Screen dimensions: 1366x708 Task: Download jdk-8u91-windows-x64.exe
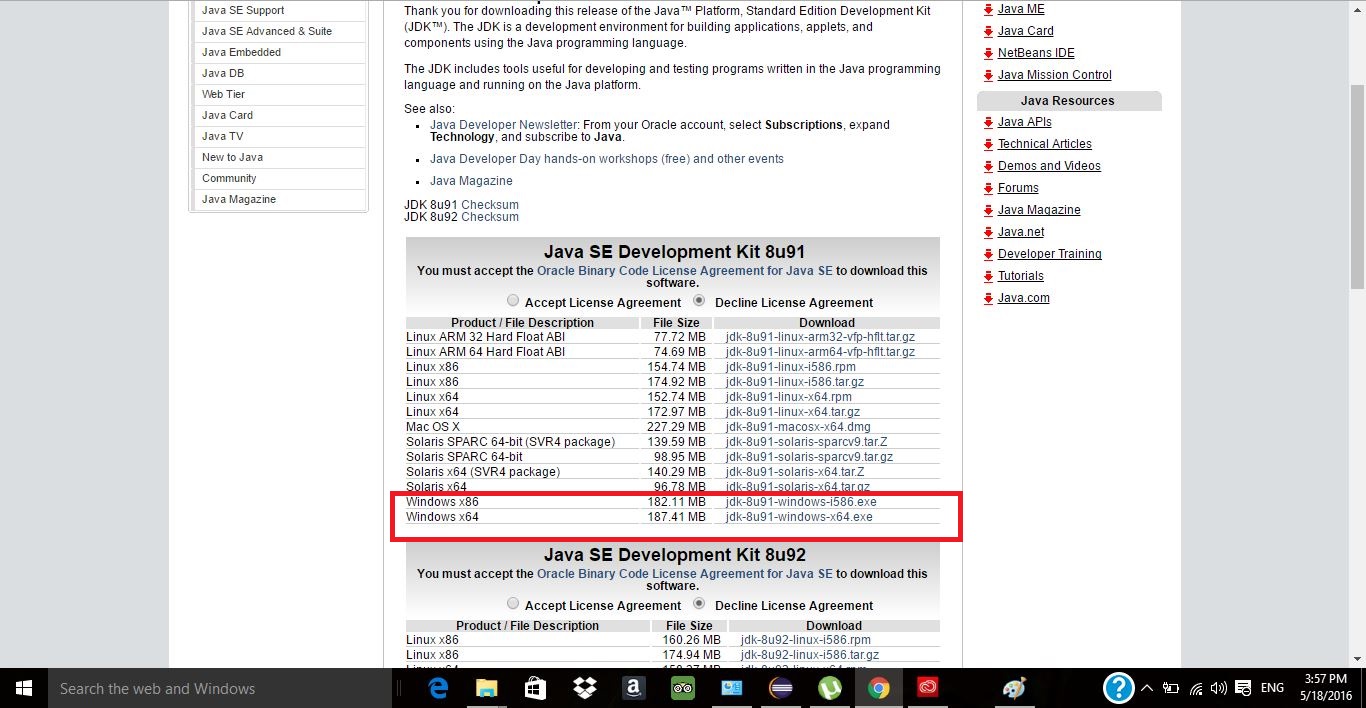pyautogui.click(x=799, y=517)
